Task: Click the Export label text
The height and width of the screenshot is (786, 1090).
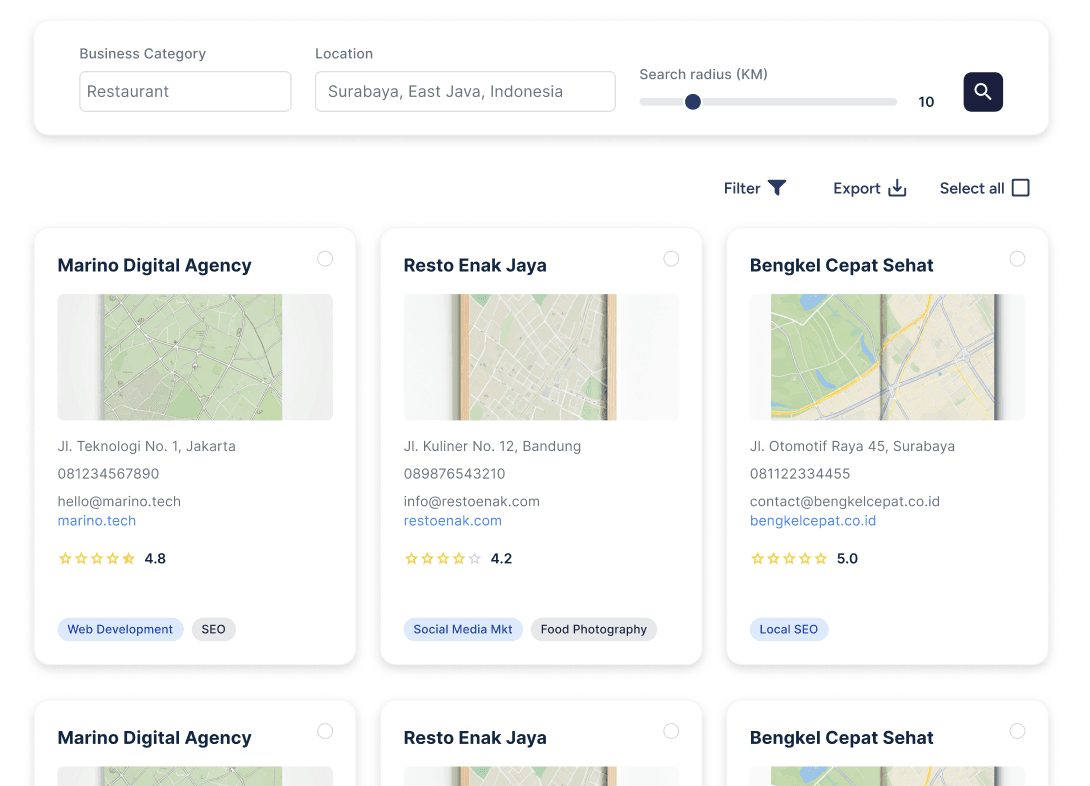Action: coord(856,188)
